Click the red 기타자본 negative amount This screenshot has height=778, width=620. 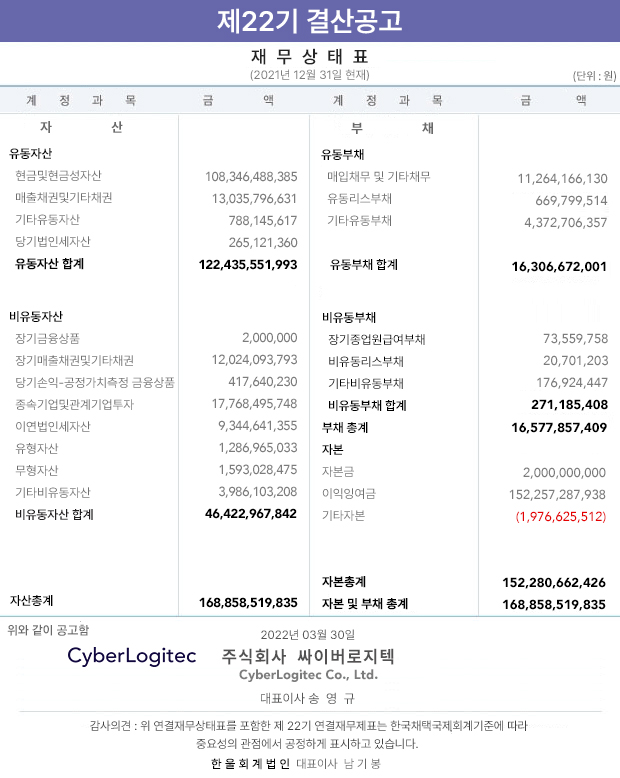(560, 517)
